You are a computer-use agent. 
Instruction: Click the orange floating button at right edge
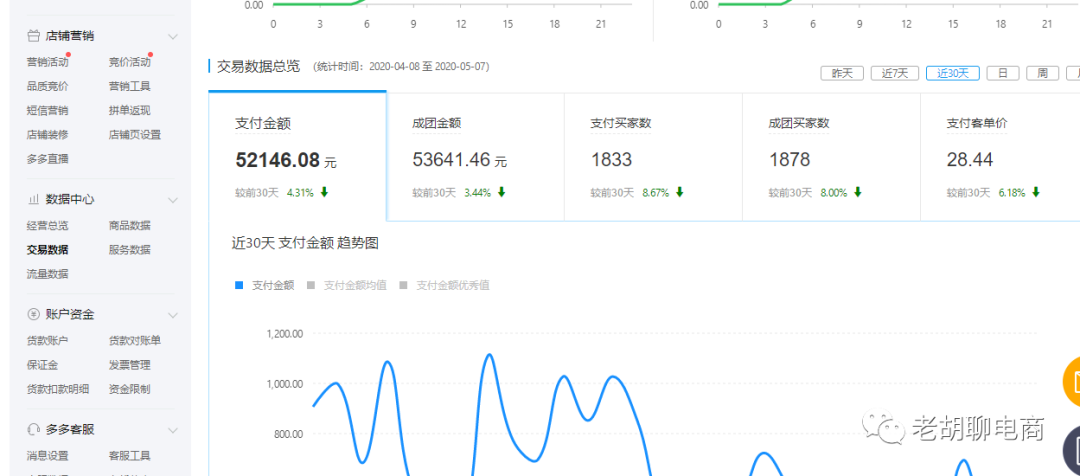click(1072, 382)
